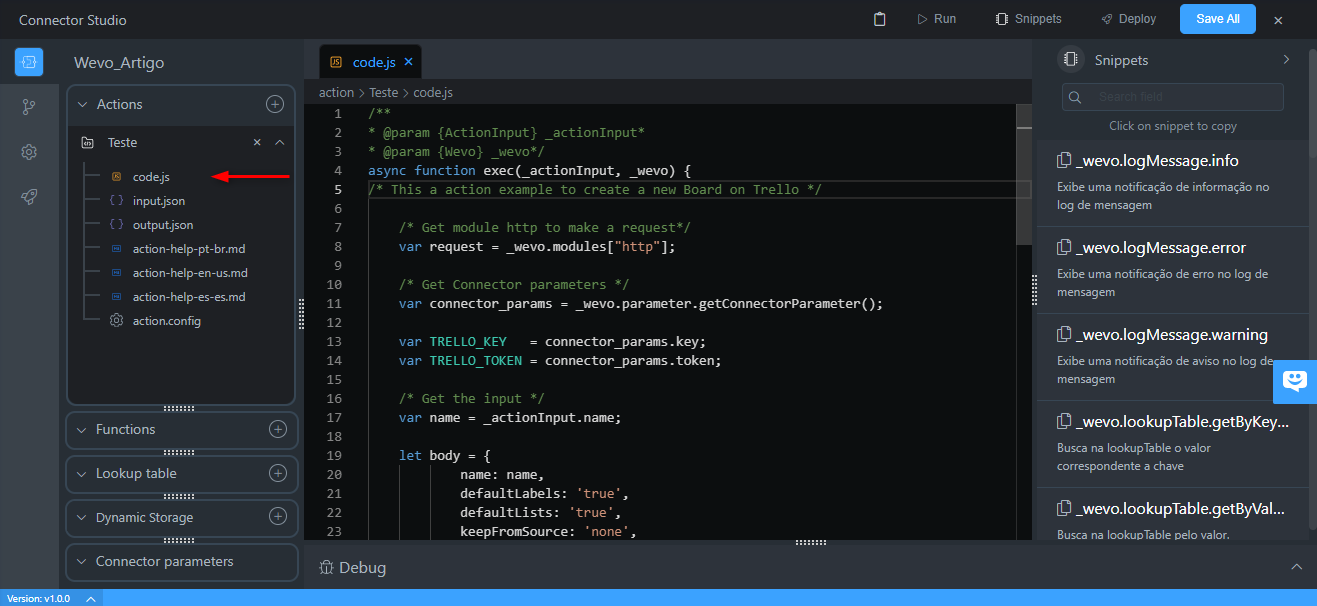Screen dimensions: 1317x606
Task: Delete the Teste action with X
Action: point(257,143)
